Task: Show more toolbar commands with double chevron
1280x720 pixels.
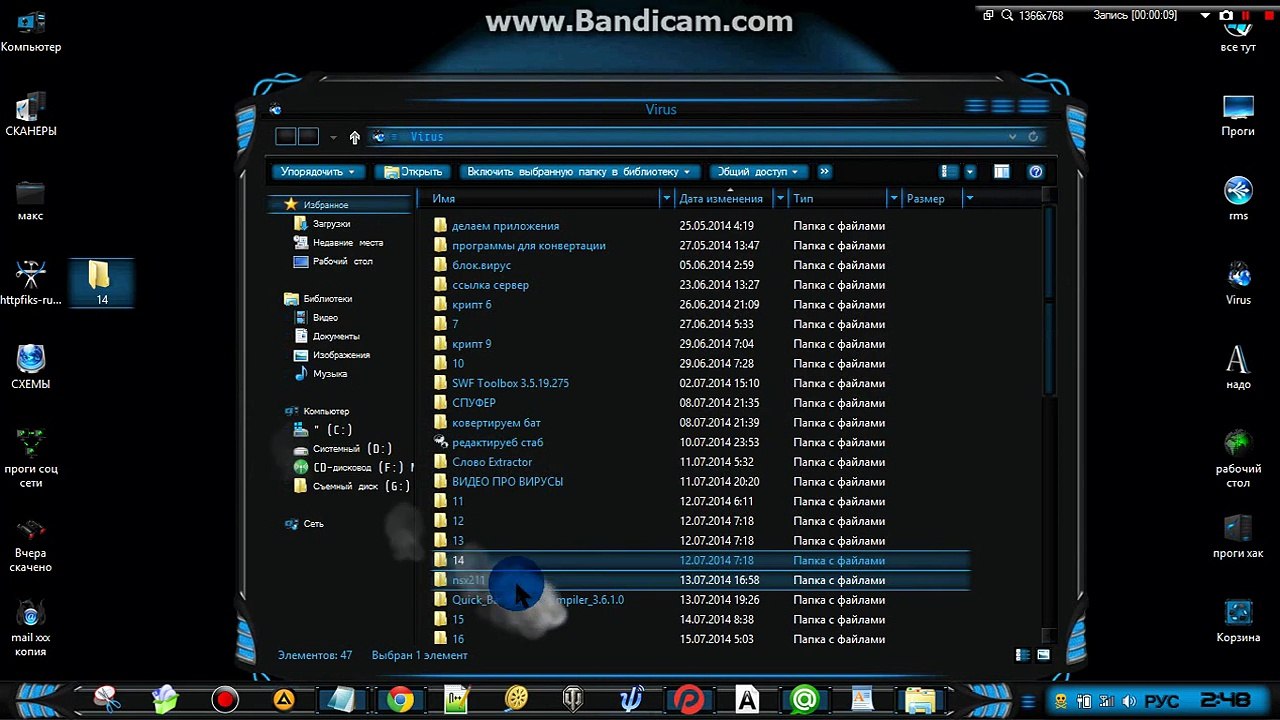Action: click(824, 172)
